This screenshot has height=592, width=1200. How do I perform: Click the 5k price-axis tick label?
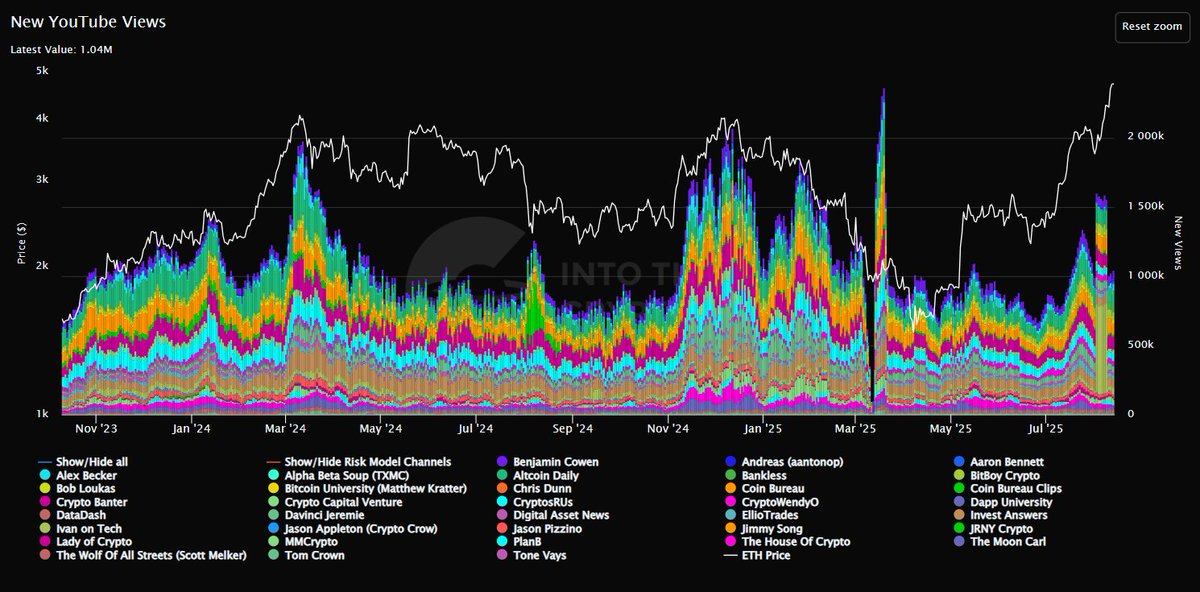pyautogui.click(x=42, y=71)
